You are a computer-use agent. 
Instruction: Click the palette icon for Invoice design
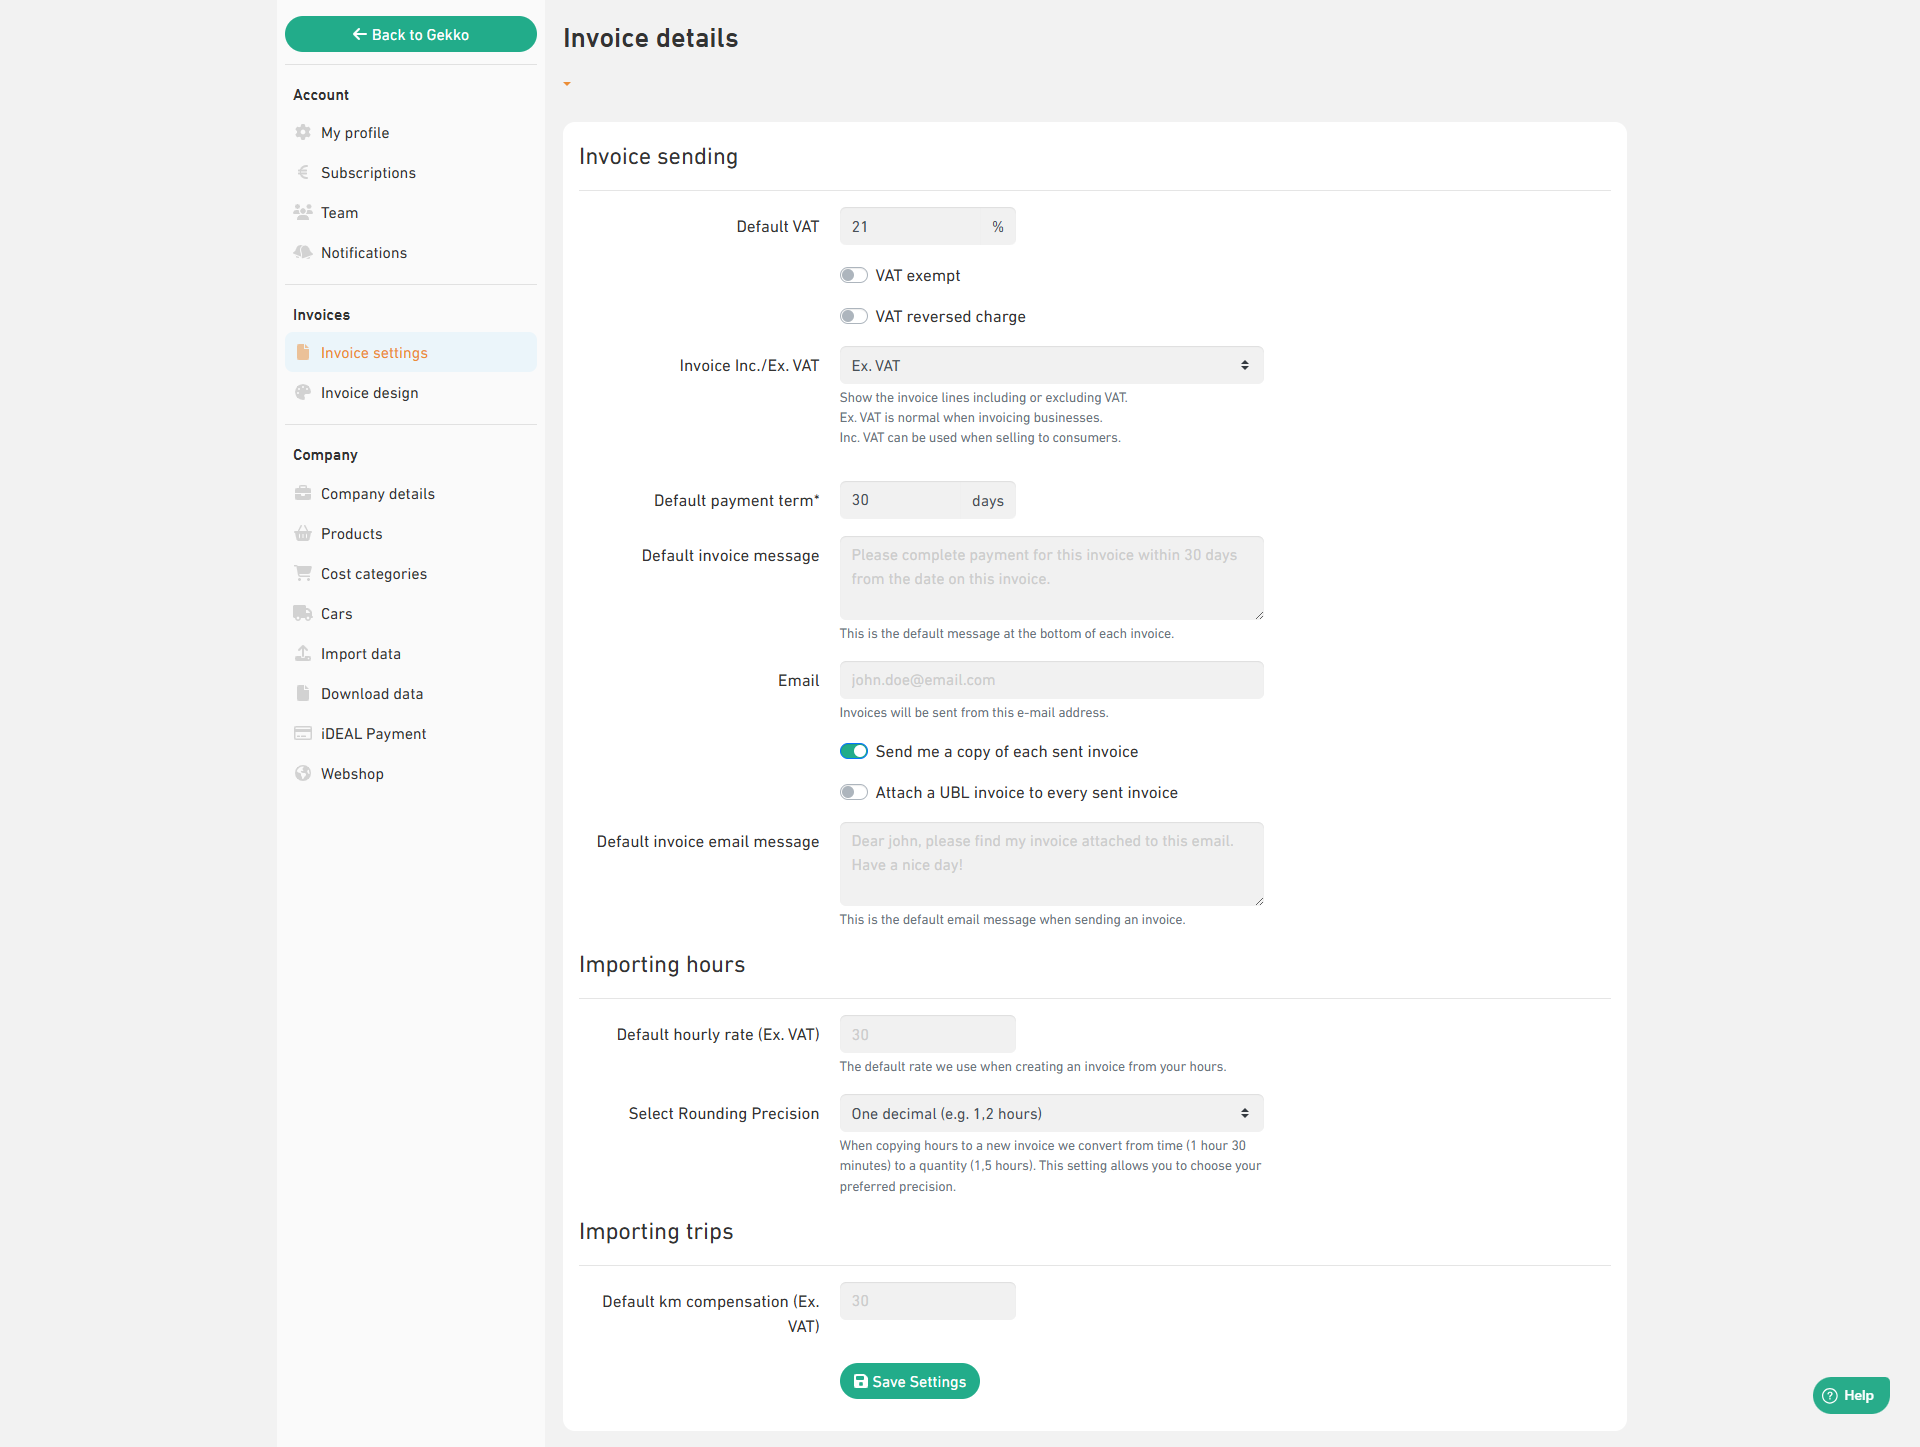(303, 392)
